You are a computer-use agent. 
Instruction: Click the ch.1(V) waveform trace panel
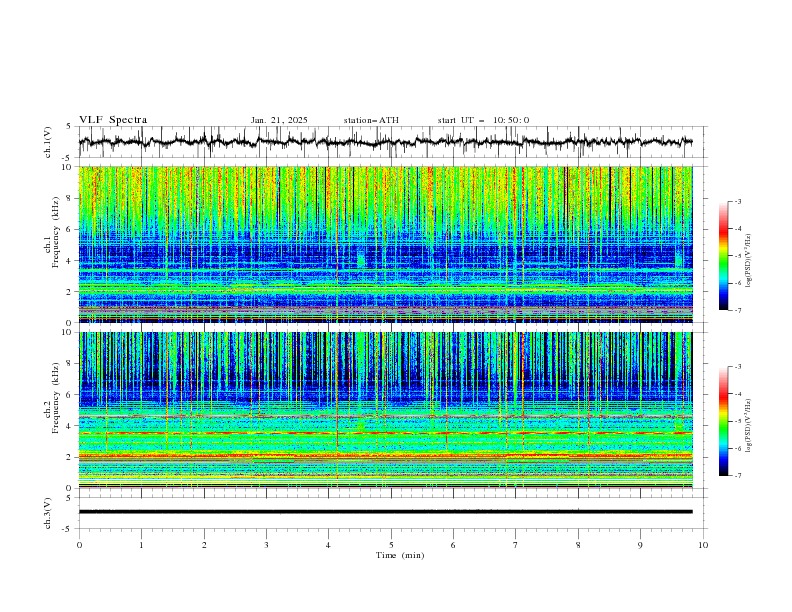392,142
